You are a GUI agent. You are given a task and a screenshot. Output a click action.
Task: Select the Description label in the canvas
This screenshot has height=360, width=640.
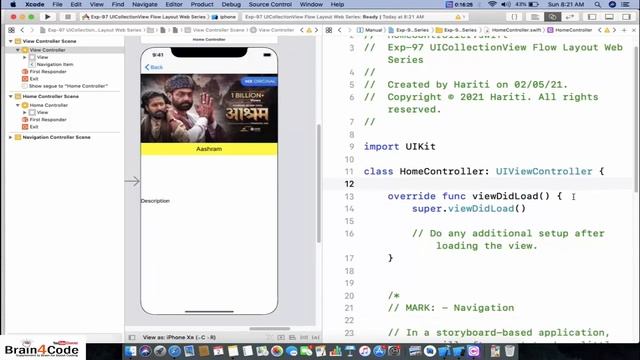pos(155,201)
